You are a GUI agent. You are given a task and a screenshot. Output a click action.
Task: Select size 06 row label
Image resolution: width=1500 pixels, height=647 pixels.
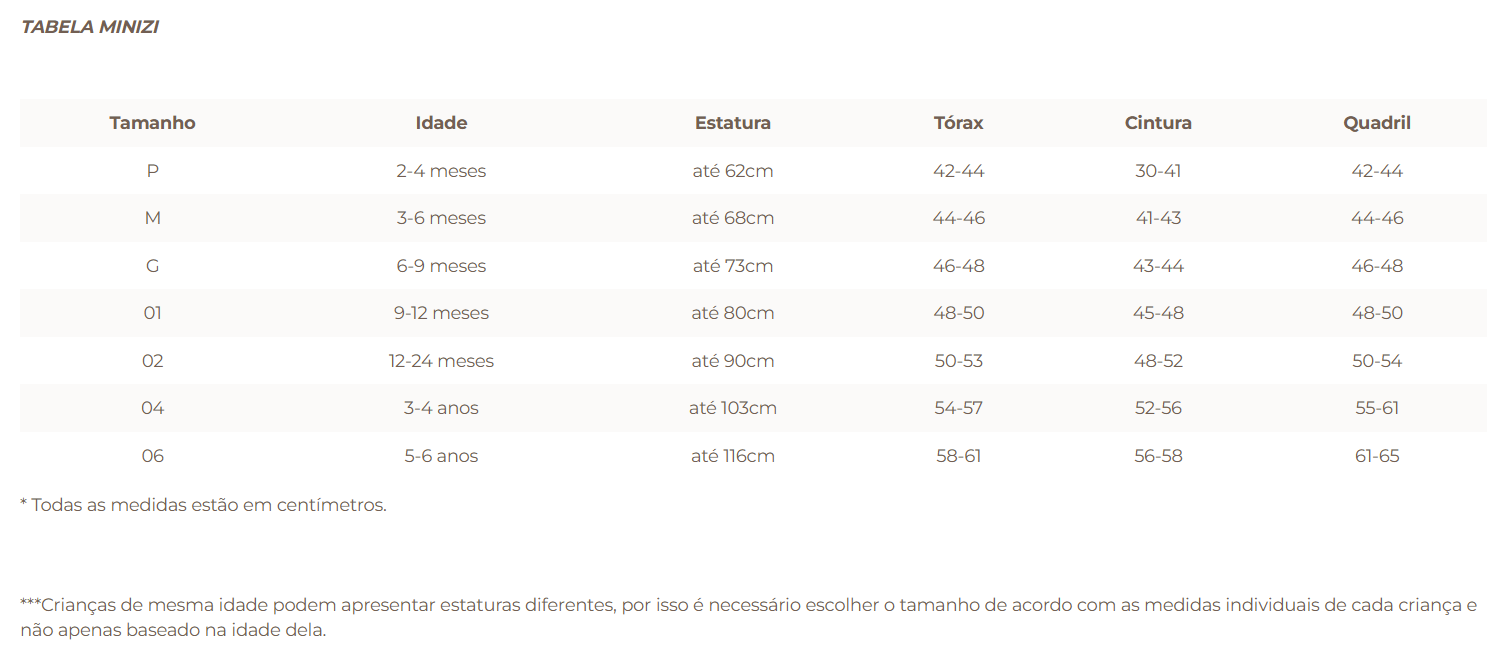(x=153, y=456)
